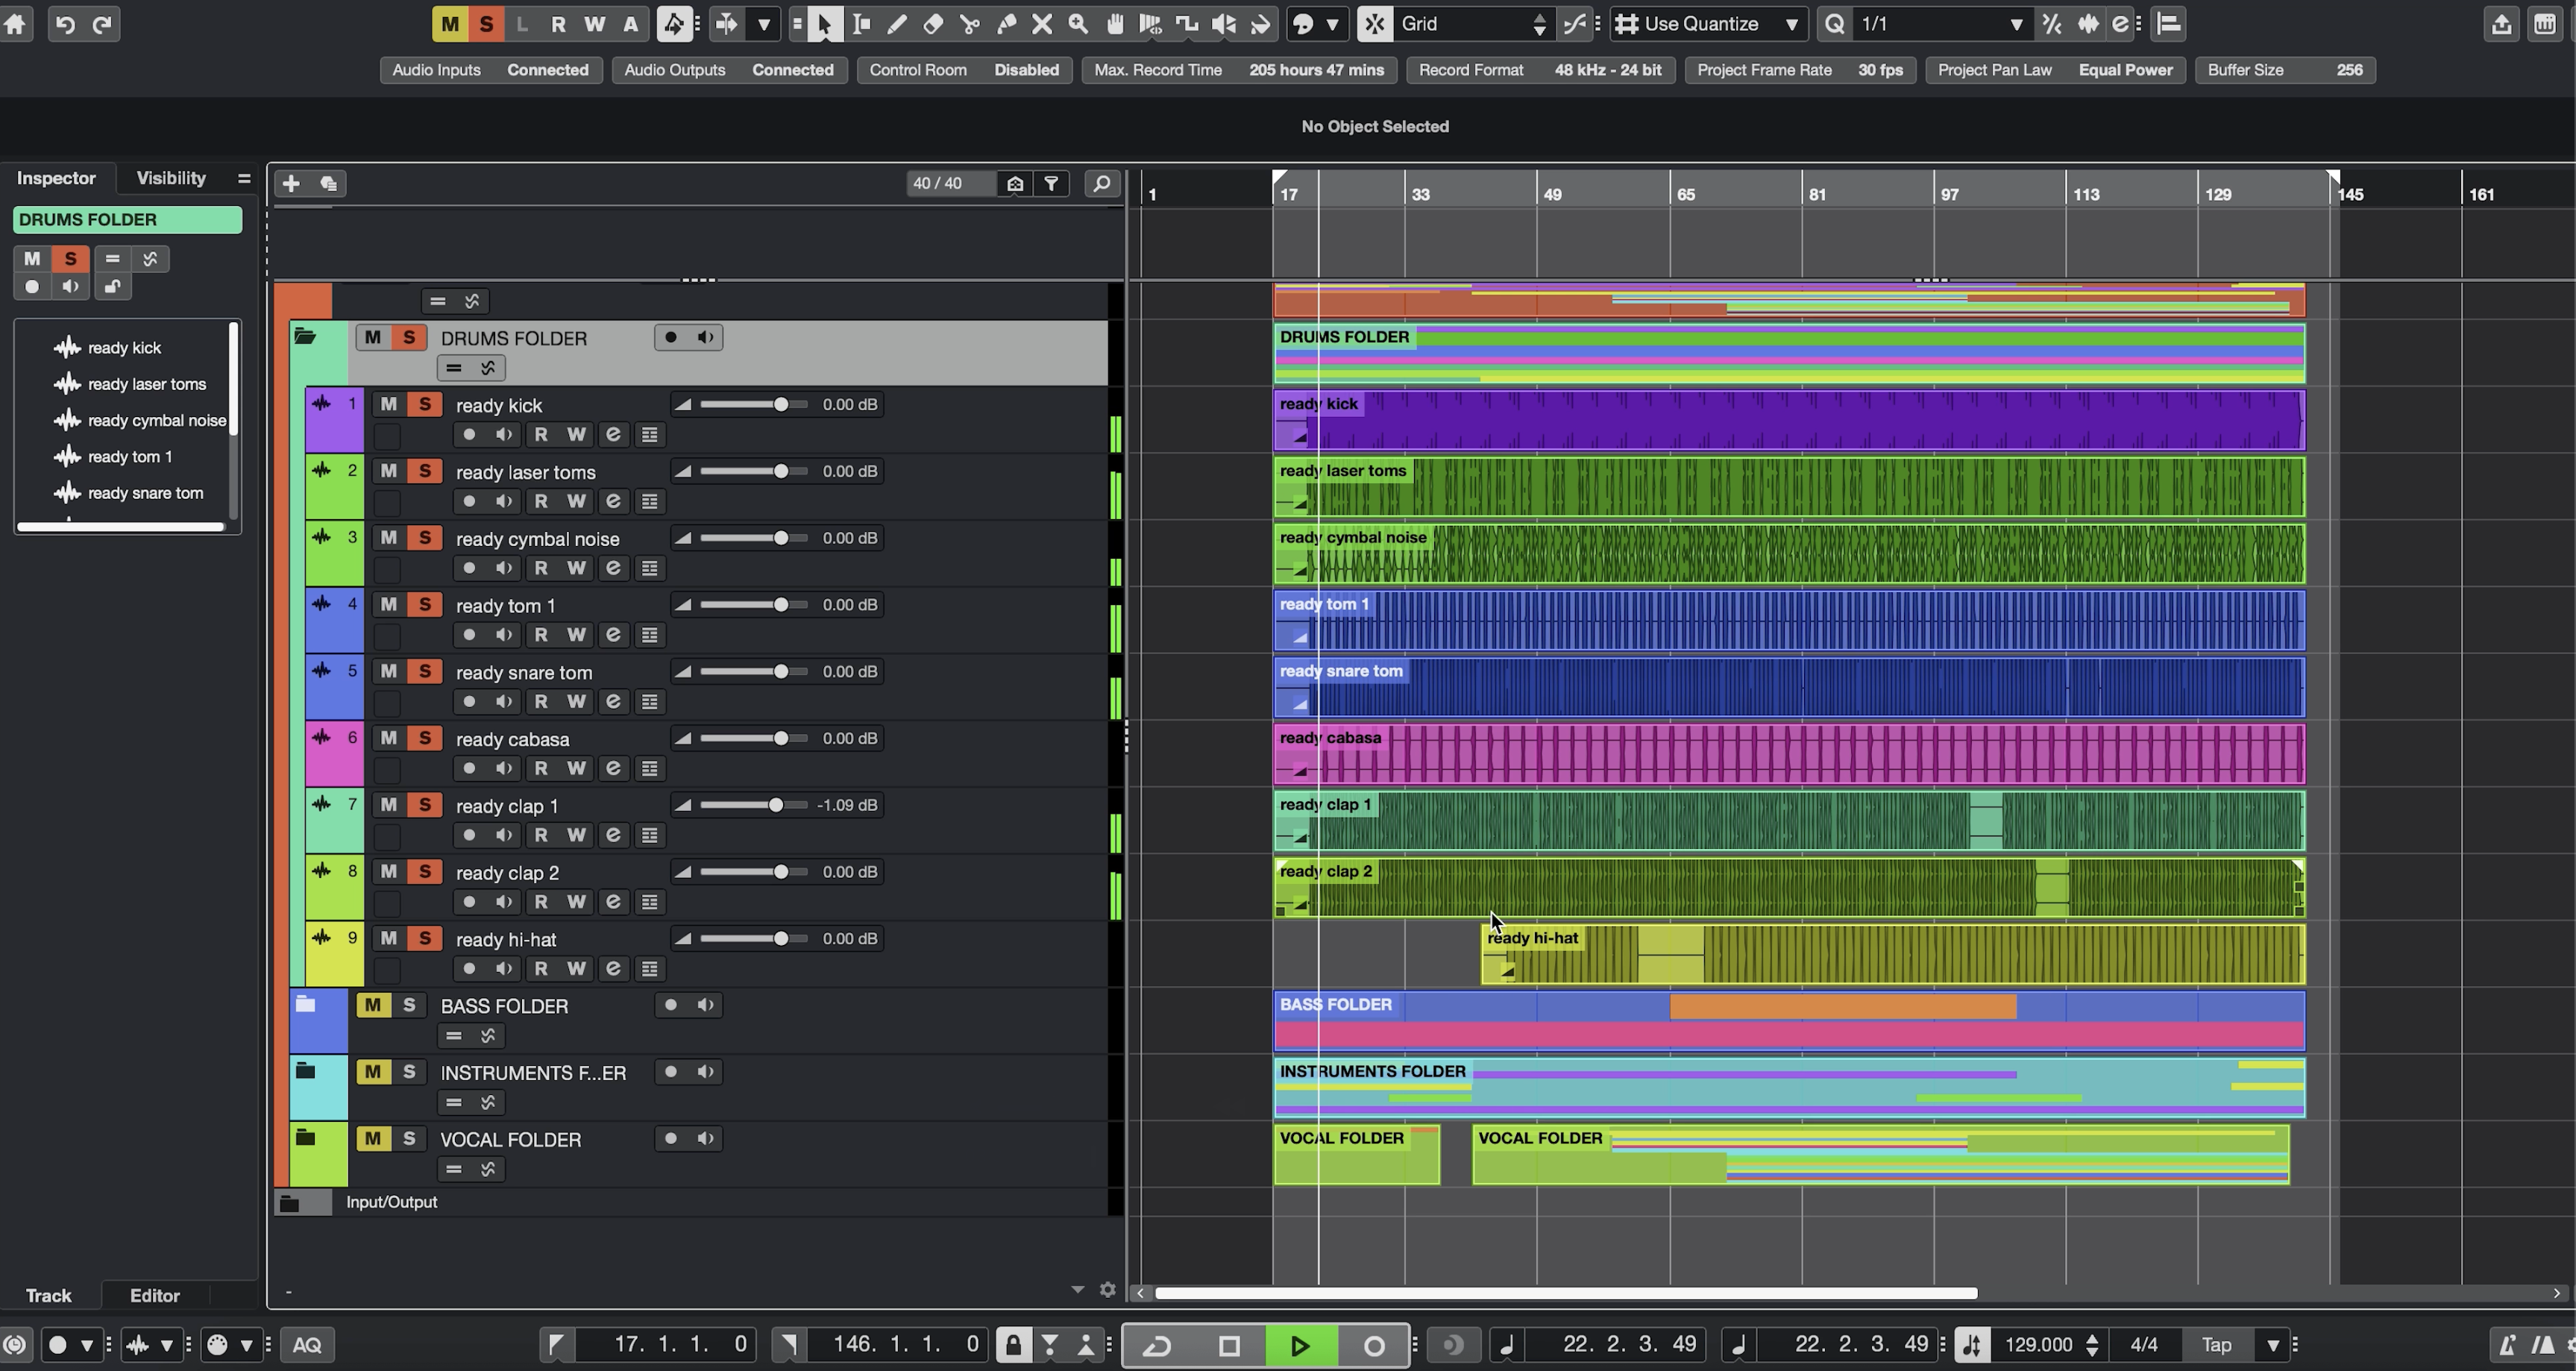Image resolution: width=2576 pixels, height=1371 pixels.
Task: Expand the INSTRUMENTS FOLDER track
Action: click(305, 1071)
